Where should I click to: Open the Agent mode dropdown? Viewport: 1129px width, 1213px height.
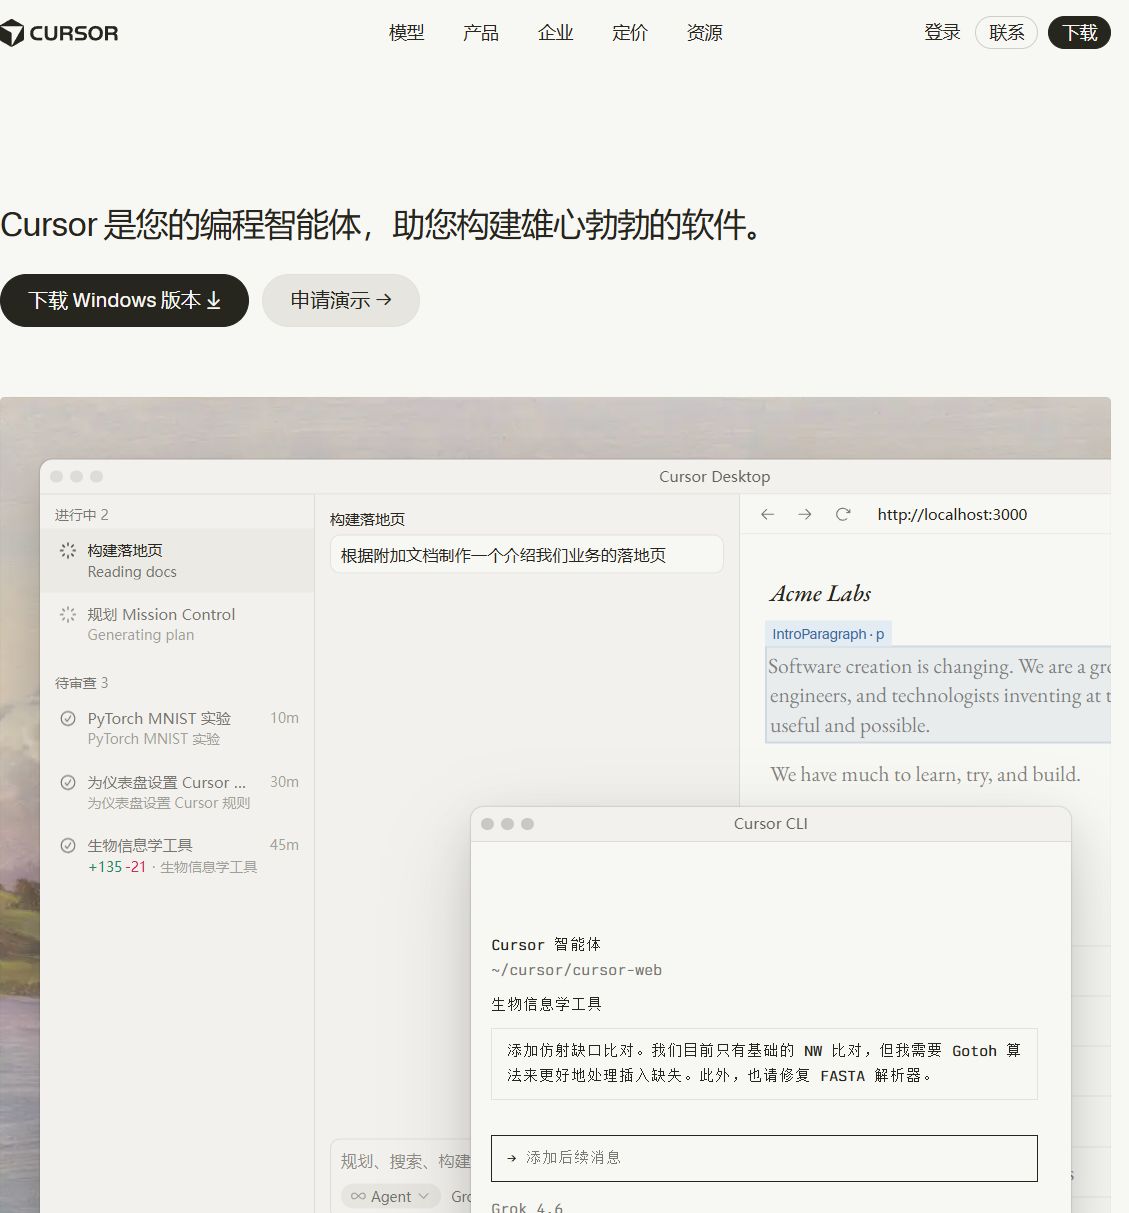[390, 1196]
